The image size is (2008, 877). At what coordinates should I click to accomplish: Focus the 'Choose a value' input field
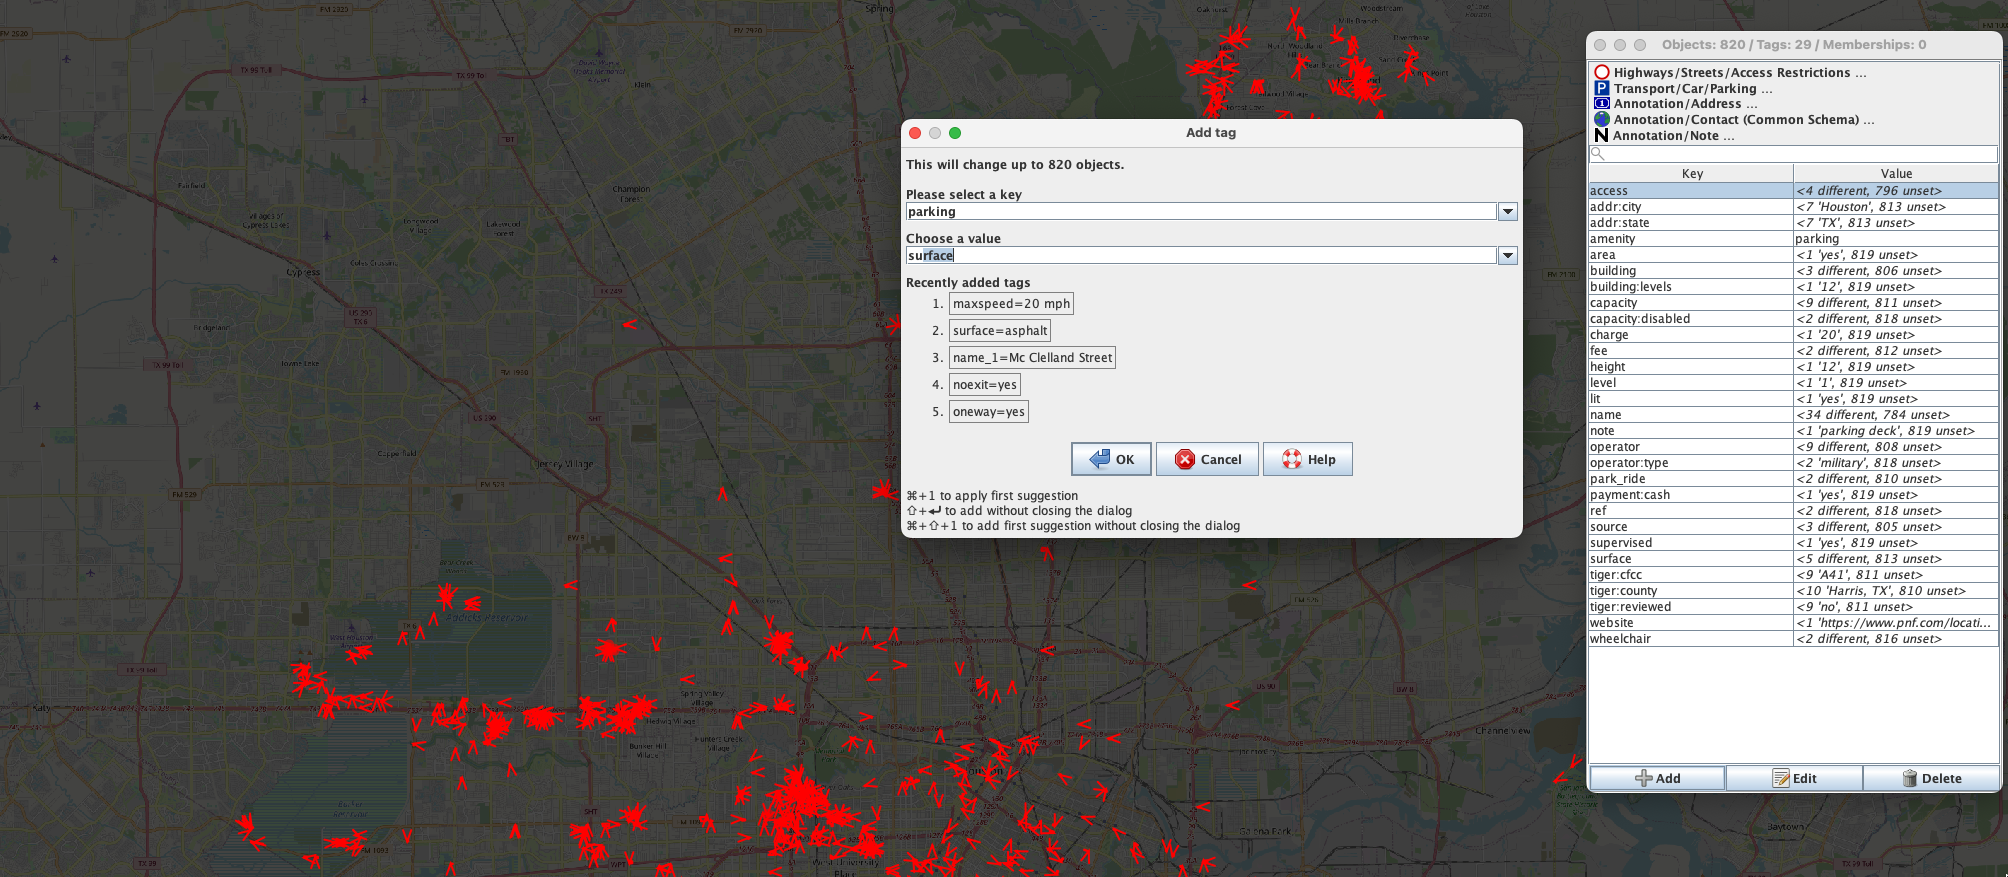point(1201,256)
